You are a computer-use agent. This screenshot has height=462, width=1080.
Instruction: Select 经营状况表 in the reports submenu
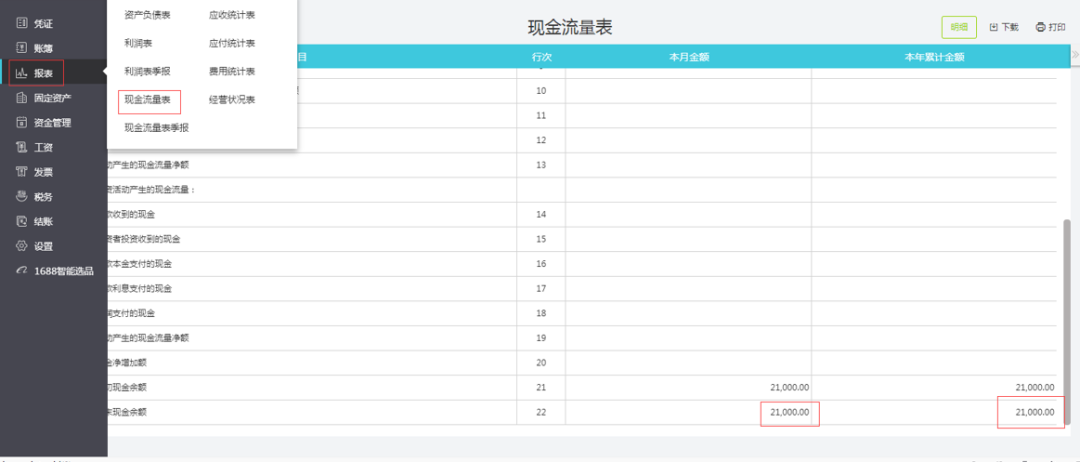click(232, 100)
